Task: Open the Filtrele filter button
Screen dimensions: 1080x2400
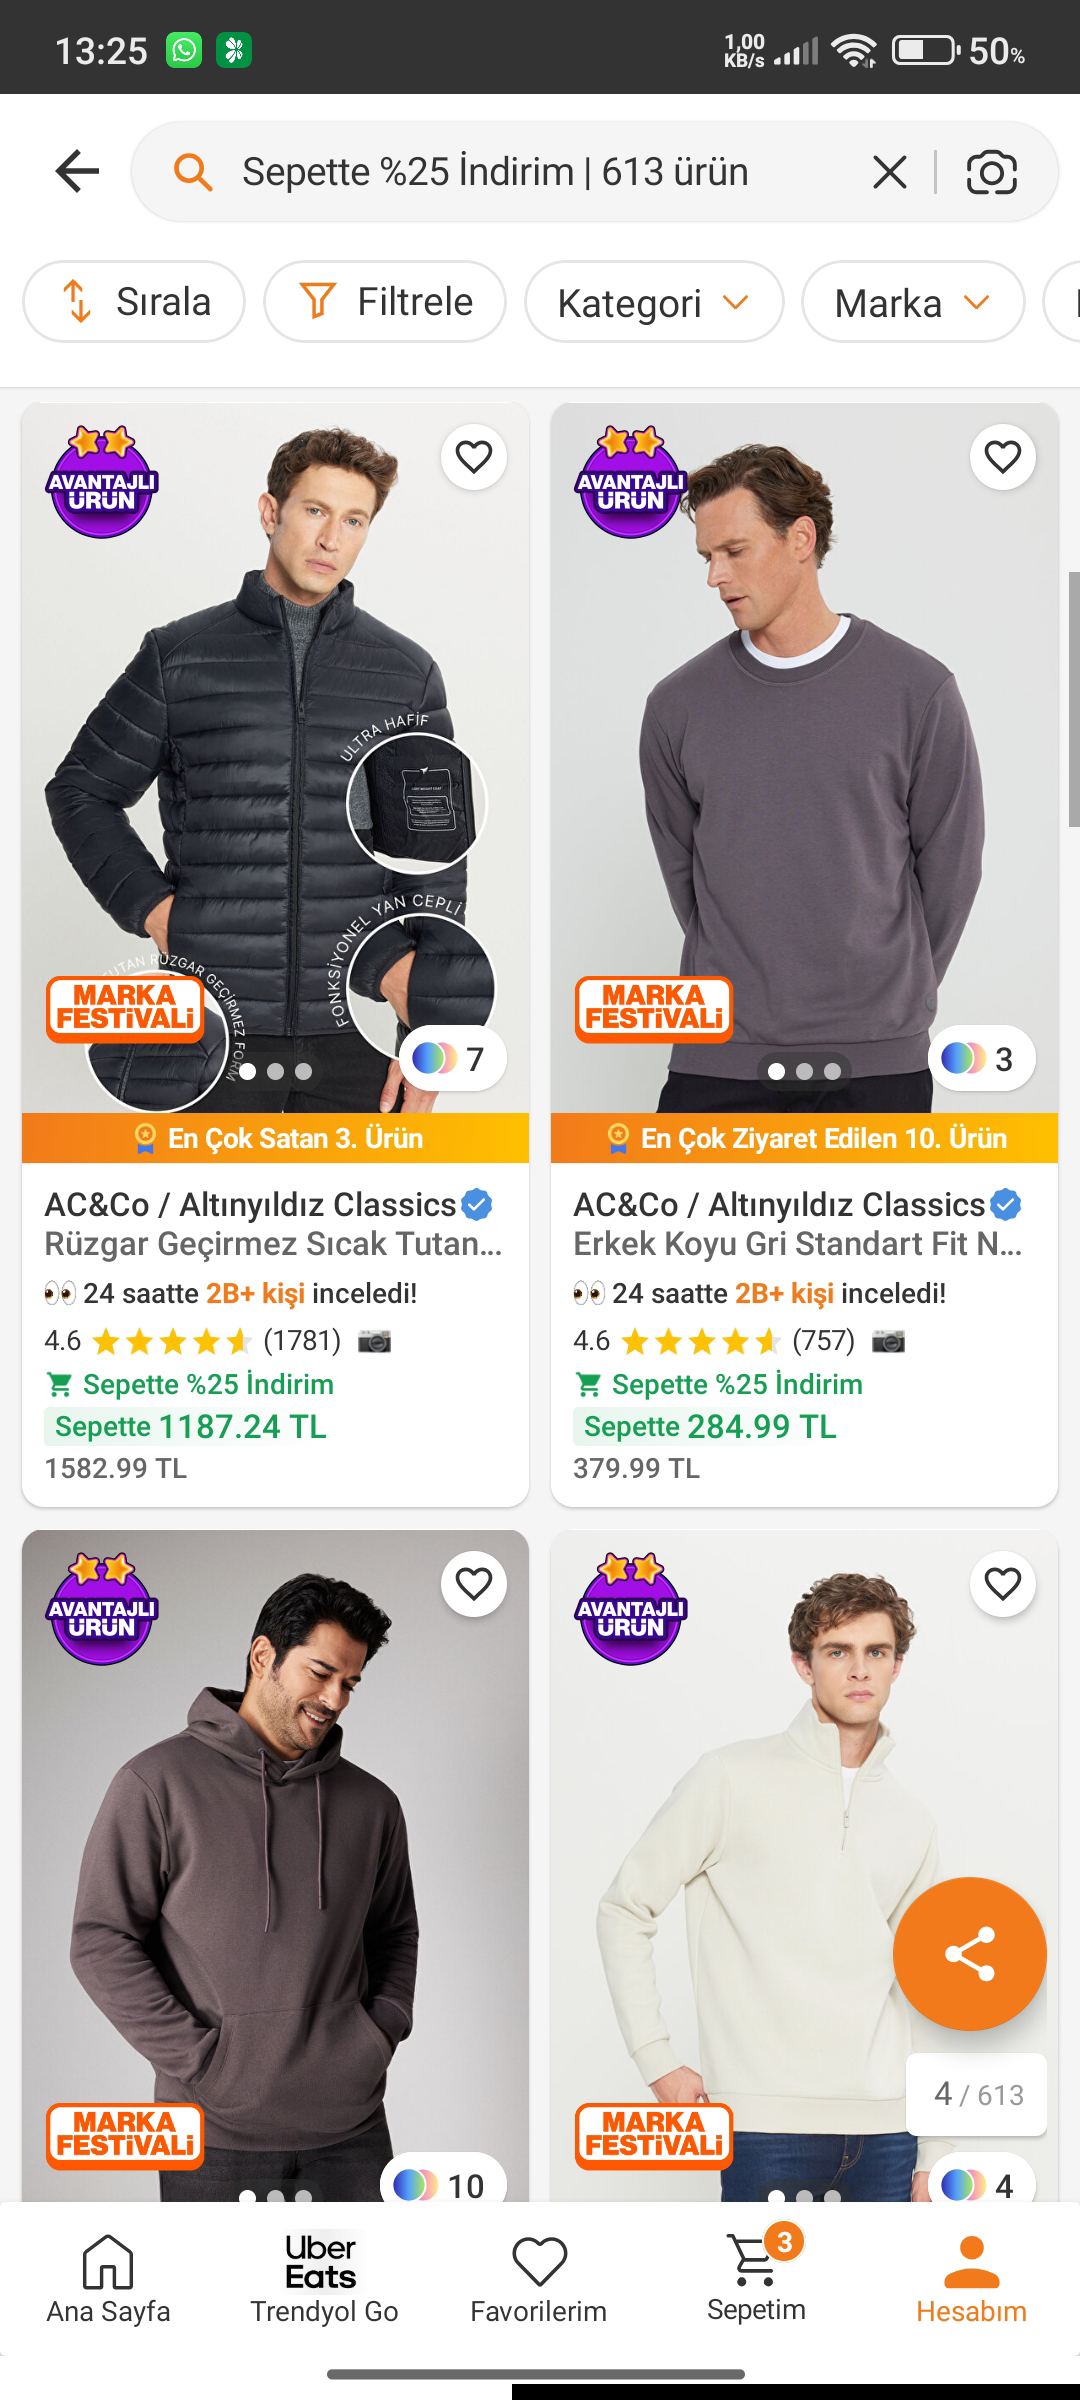Action: [x=385, y=302]
